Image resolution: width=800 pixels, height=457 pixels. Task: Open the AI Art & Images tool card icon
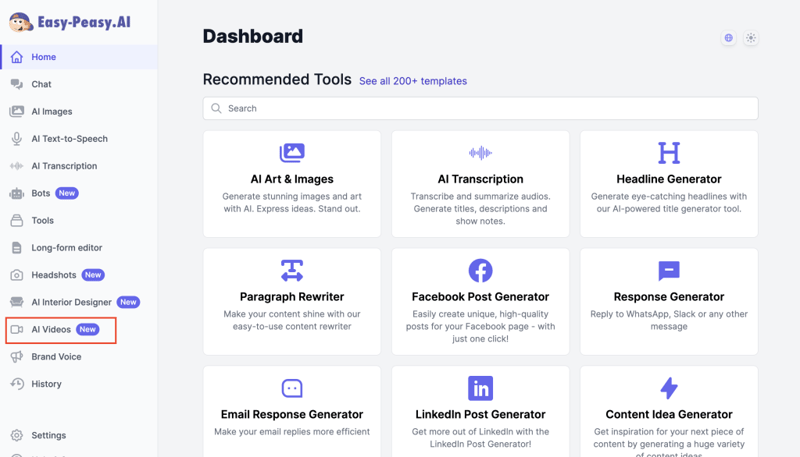tap(292, 152)
